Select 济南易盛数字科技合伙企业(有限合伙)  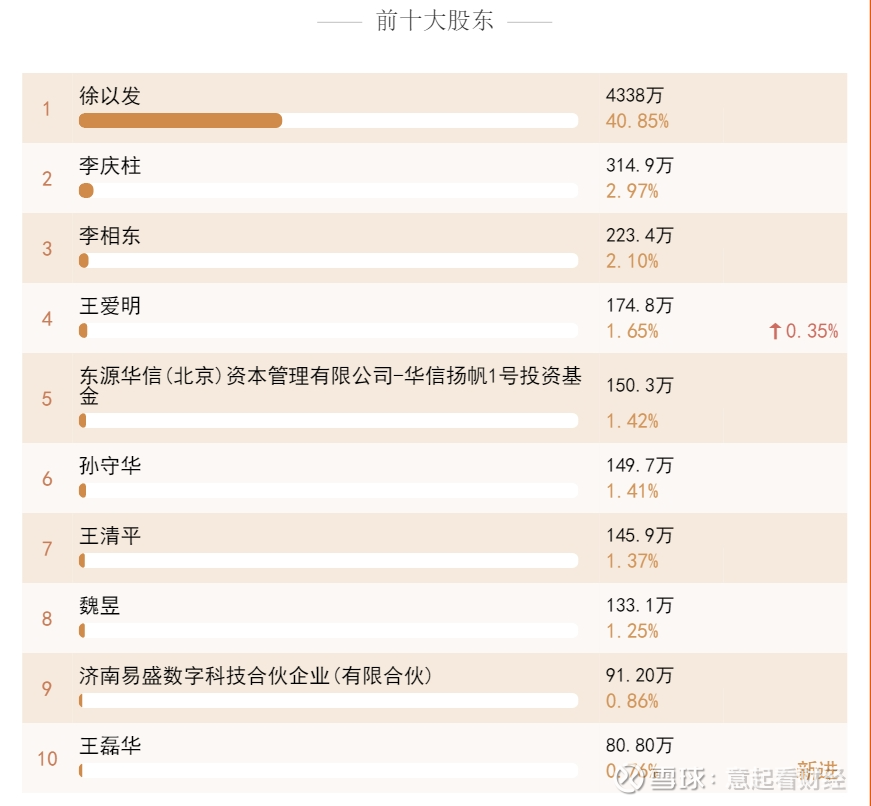[x=255, y=676]
